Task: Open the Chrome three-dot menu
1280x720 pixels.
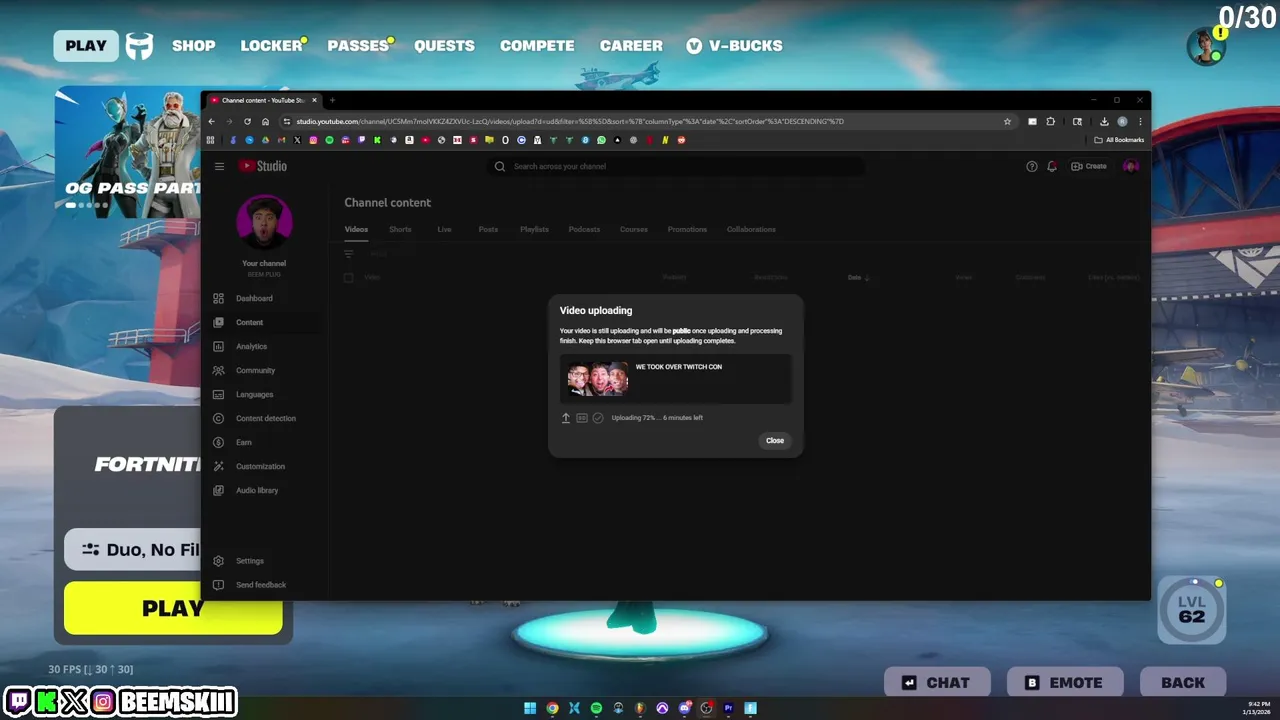Action: coord(1140,121)
